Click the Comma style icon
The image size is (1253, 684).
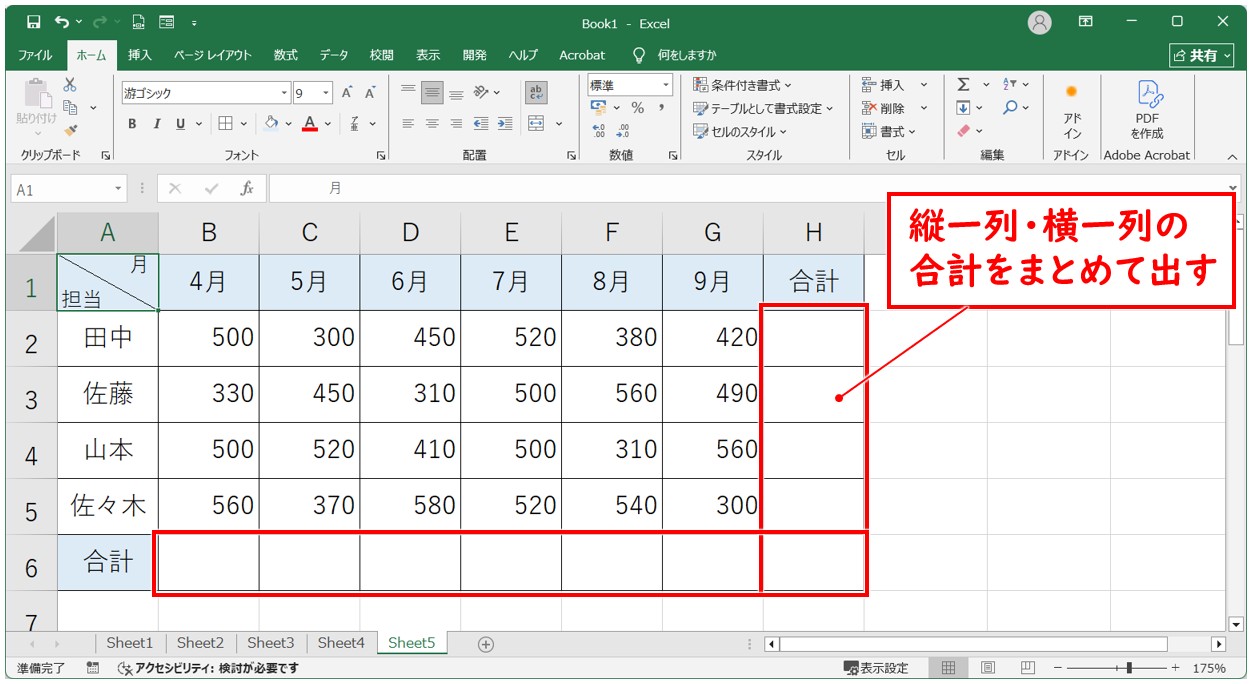pos(661,108)
